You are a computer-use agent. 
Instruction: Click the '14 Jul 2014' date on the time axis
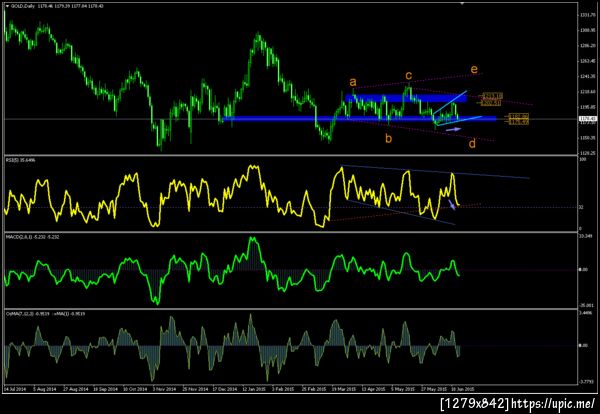tap(15, 389)
